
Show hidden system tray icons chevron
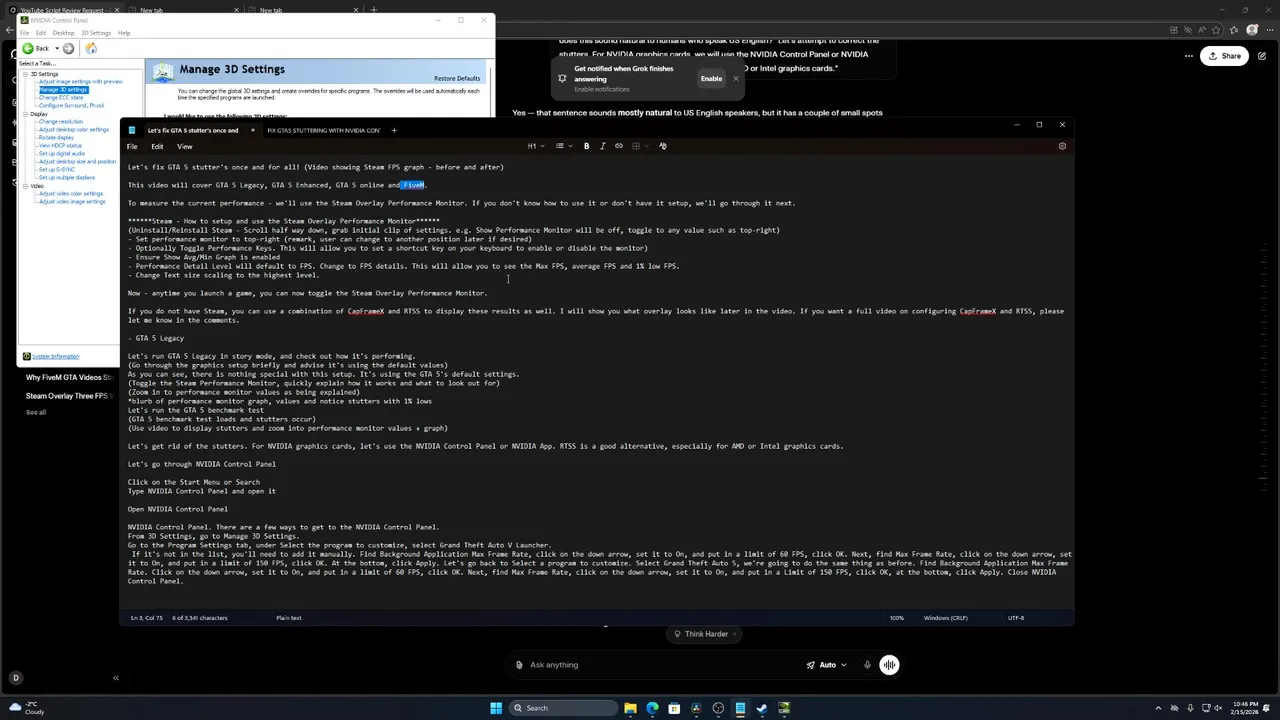pyautogui.click(x=1159, y=708)
